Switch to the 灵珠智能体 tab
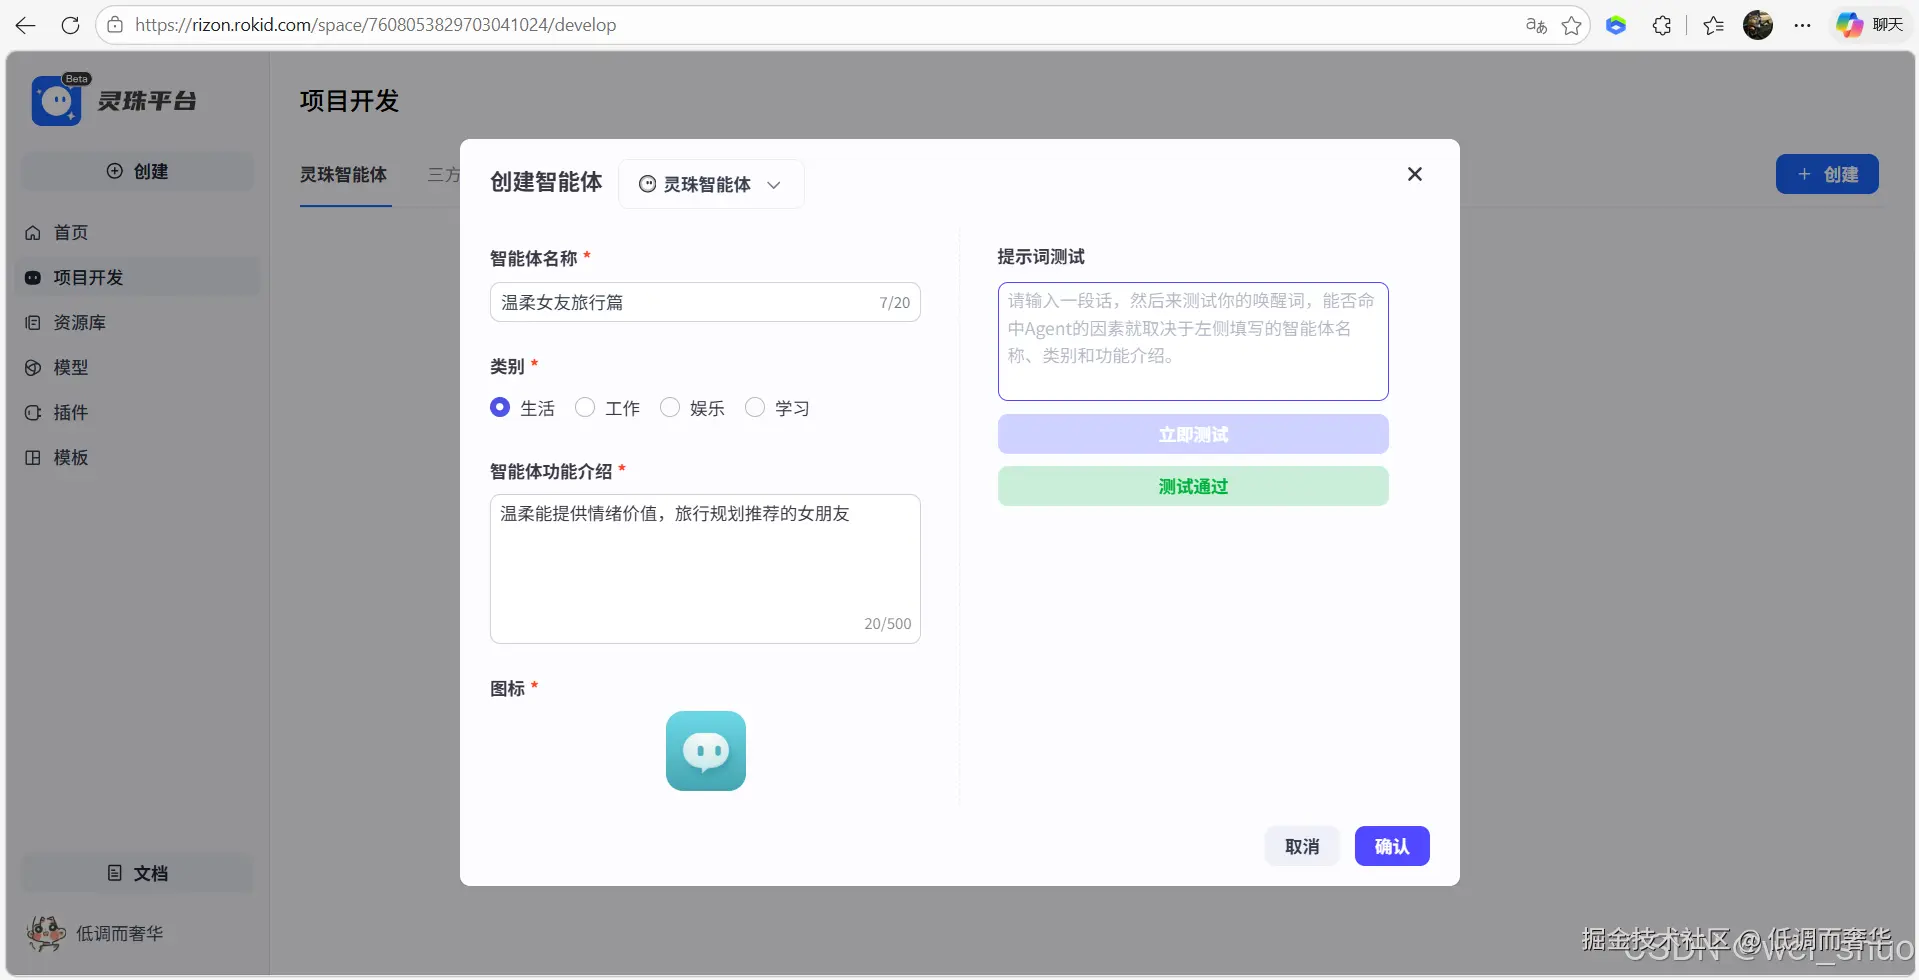1919x980 pixels. [344, 174]
